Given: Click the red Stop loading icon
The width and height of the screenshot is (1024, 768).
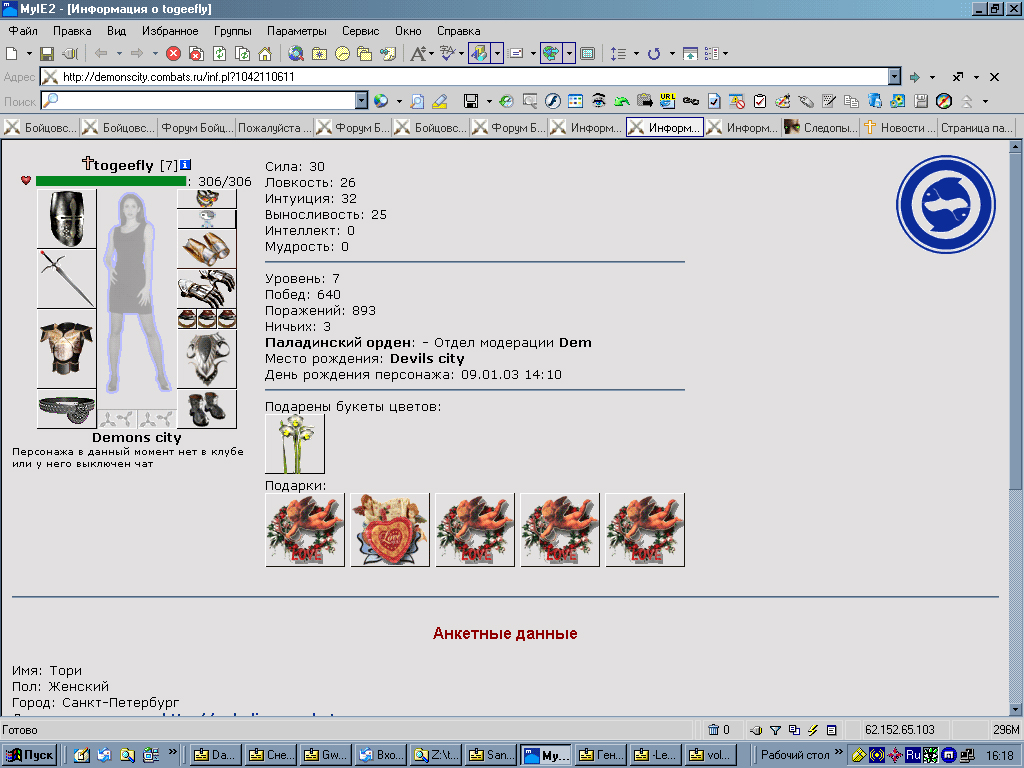Looking at the screenshot, I should (173, 54).
